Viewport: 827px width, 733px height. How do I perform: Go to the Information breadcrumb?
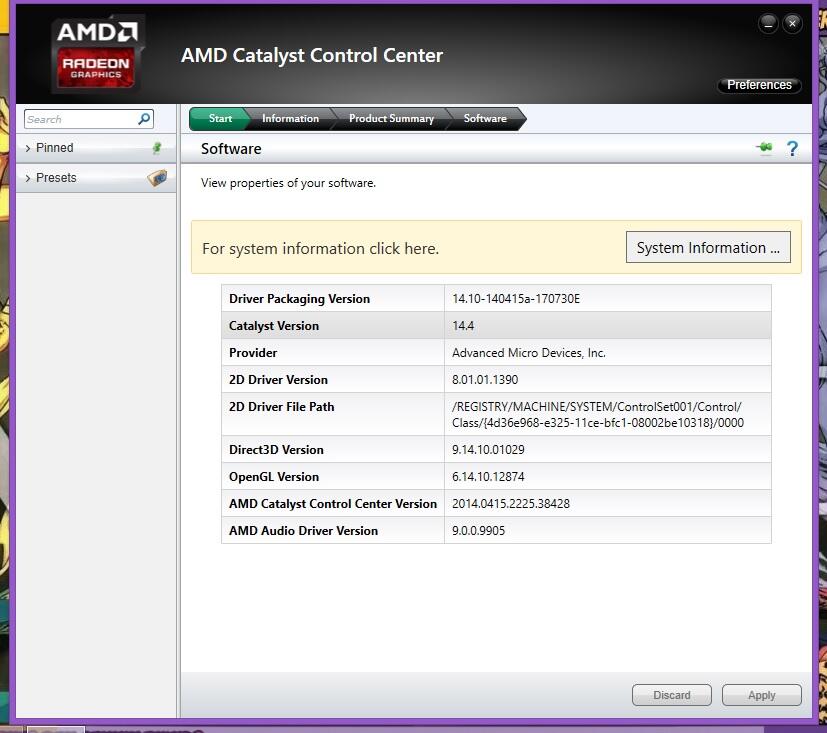[291, 119]
